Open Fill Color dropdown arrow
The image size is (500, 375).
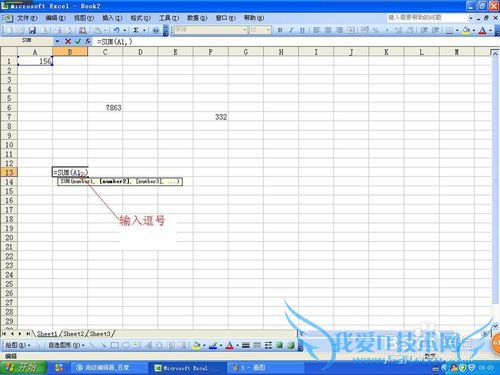474,30
